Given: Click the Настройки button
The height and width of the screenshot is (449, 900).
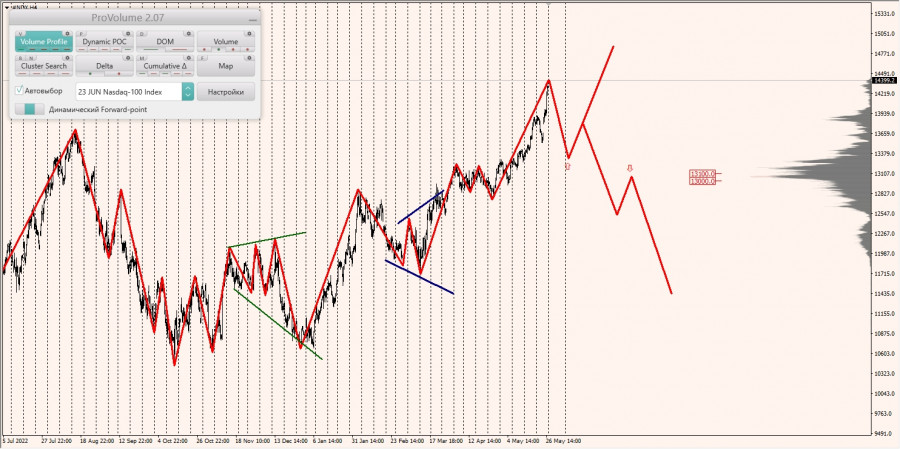Looking at the screenshot, I should coord(226,92).
